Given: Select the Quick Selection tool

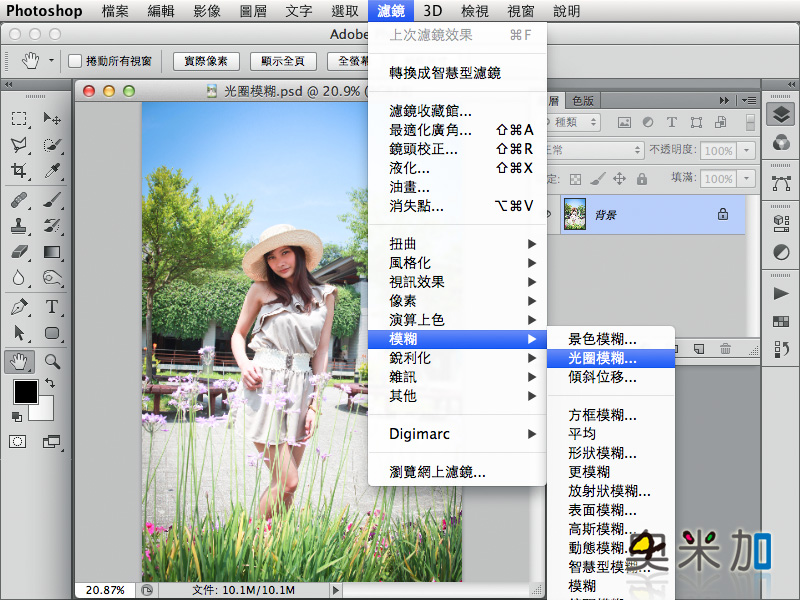Looking at the screenshot, I should click(x=52, y=145).
